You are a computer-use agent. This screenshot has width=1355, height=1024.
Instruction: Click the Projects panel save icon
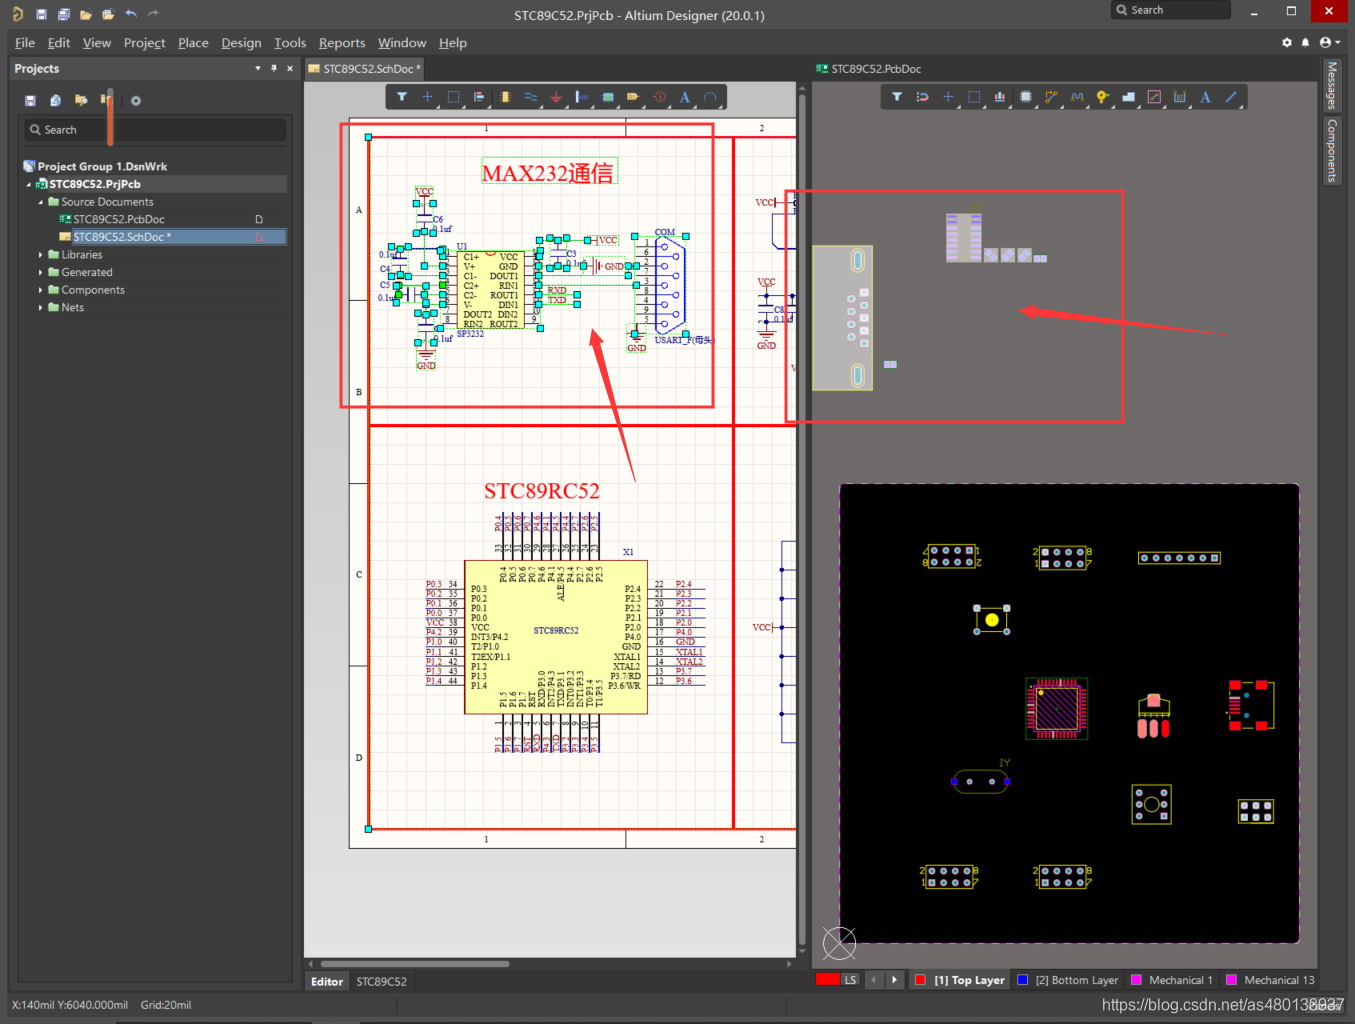[x=30, y=100]
